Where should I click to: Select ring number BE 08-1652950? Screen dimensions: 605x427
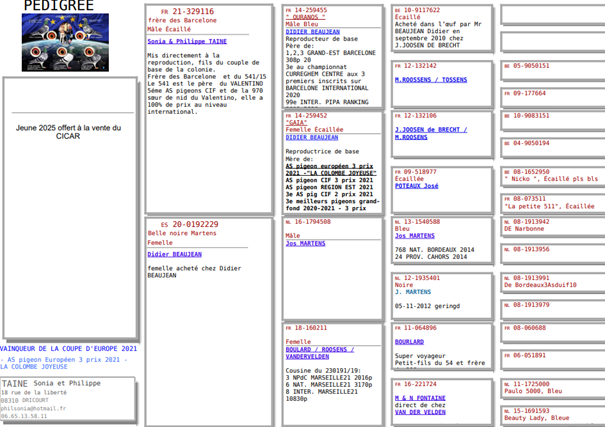(527, 172)
